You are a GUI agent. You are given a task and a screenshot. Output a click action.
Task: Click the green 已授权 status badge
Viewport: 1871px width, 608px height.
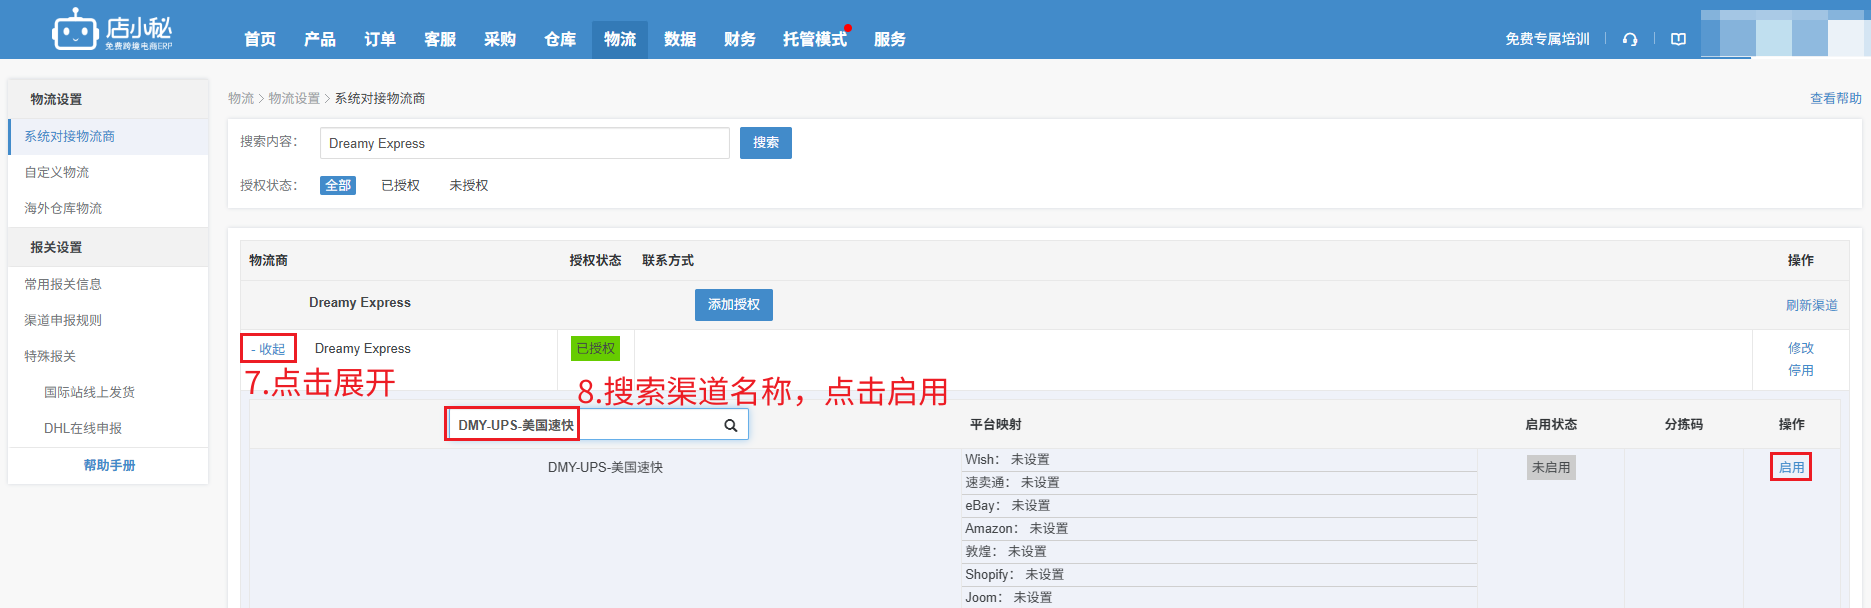(595, 348)
